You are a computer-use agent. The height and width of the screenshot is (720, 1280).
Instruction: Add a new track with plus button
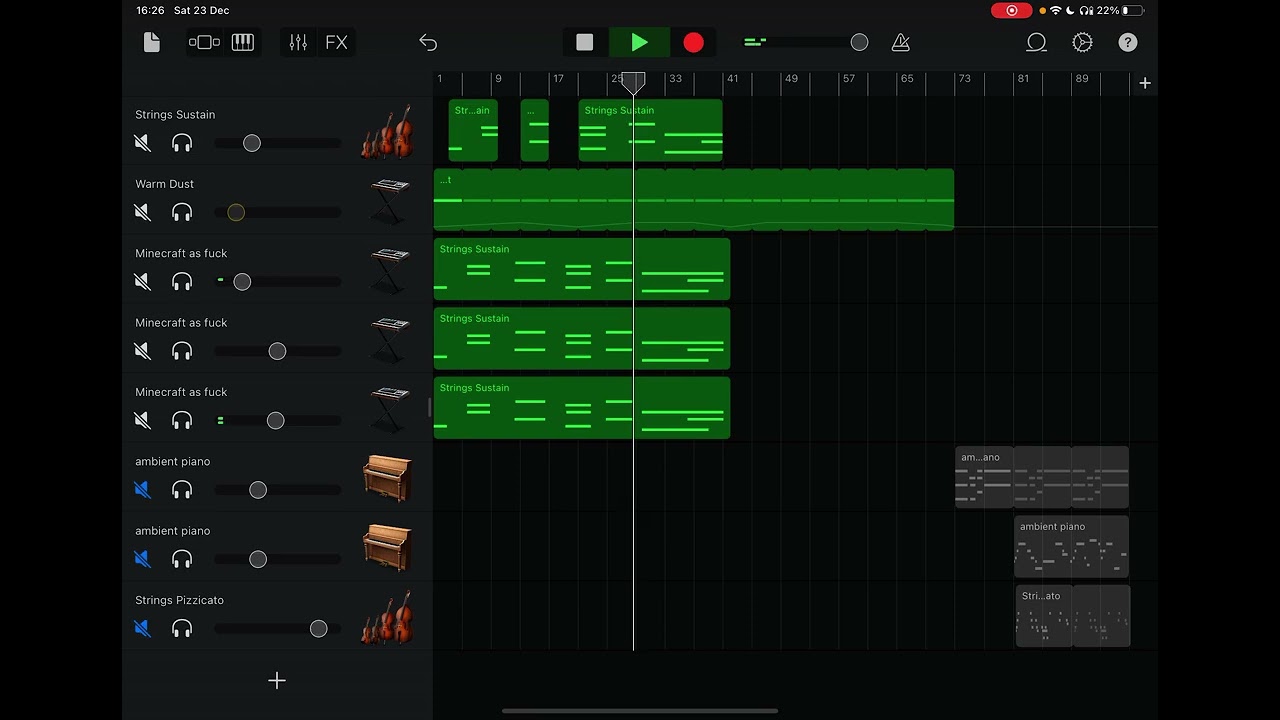point(277,680)
